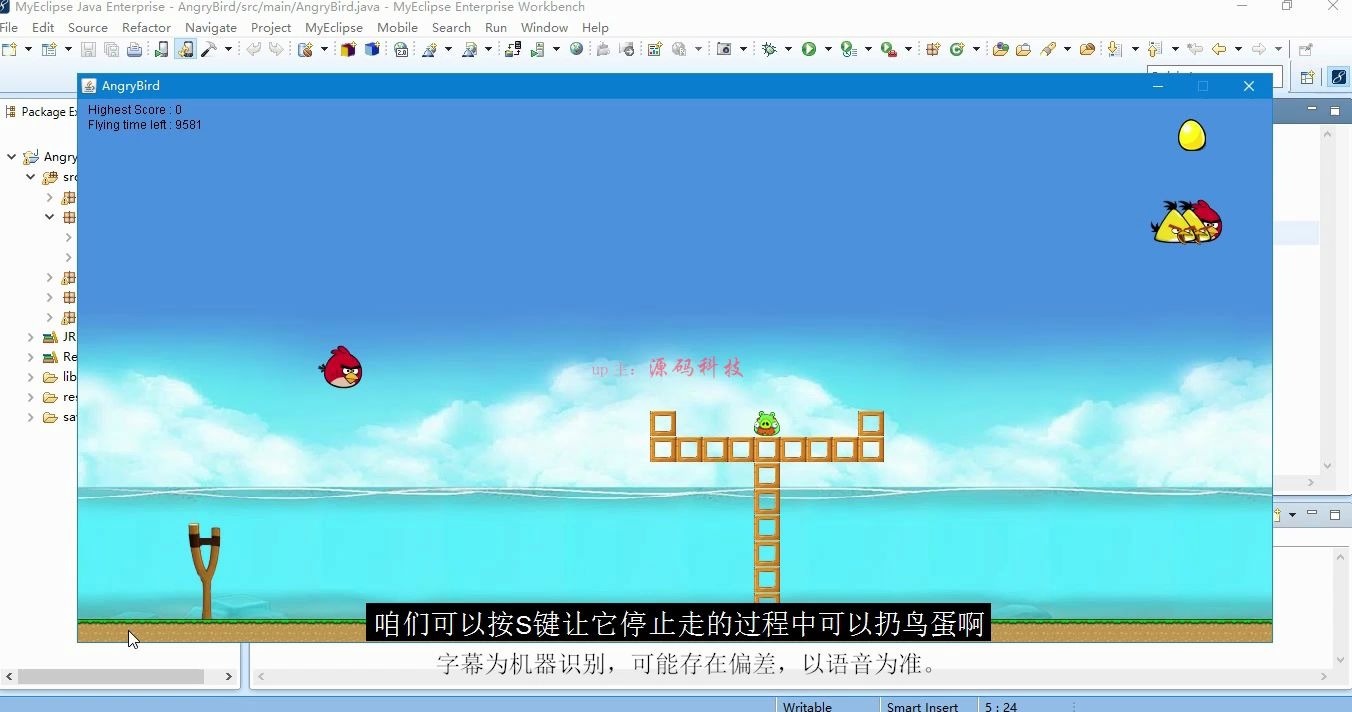This screenshot has height=712, width=1352.
Task: Open the MyEclipse menu
Action: pos(334,27)
